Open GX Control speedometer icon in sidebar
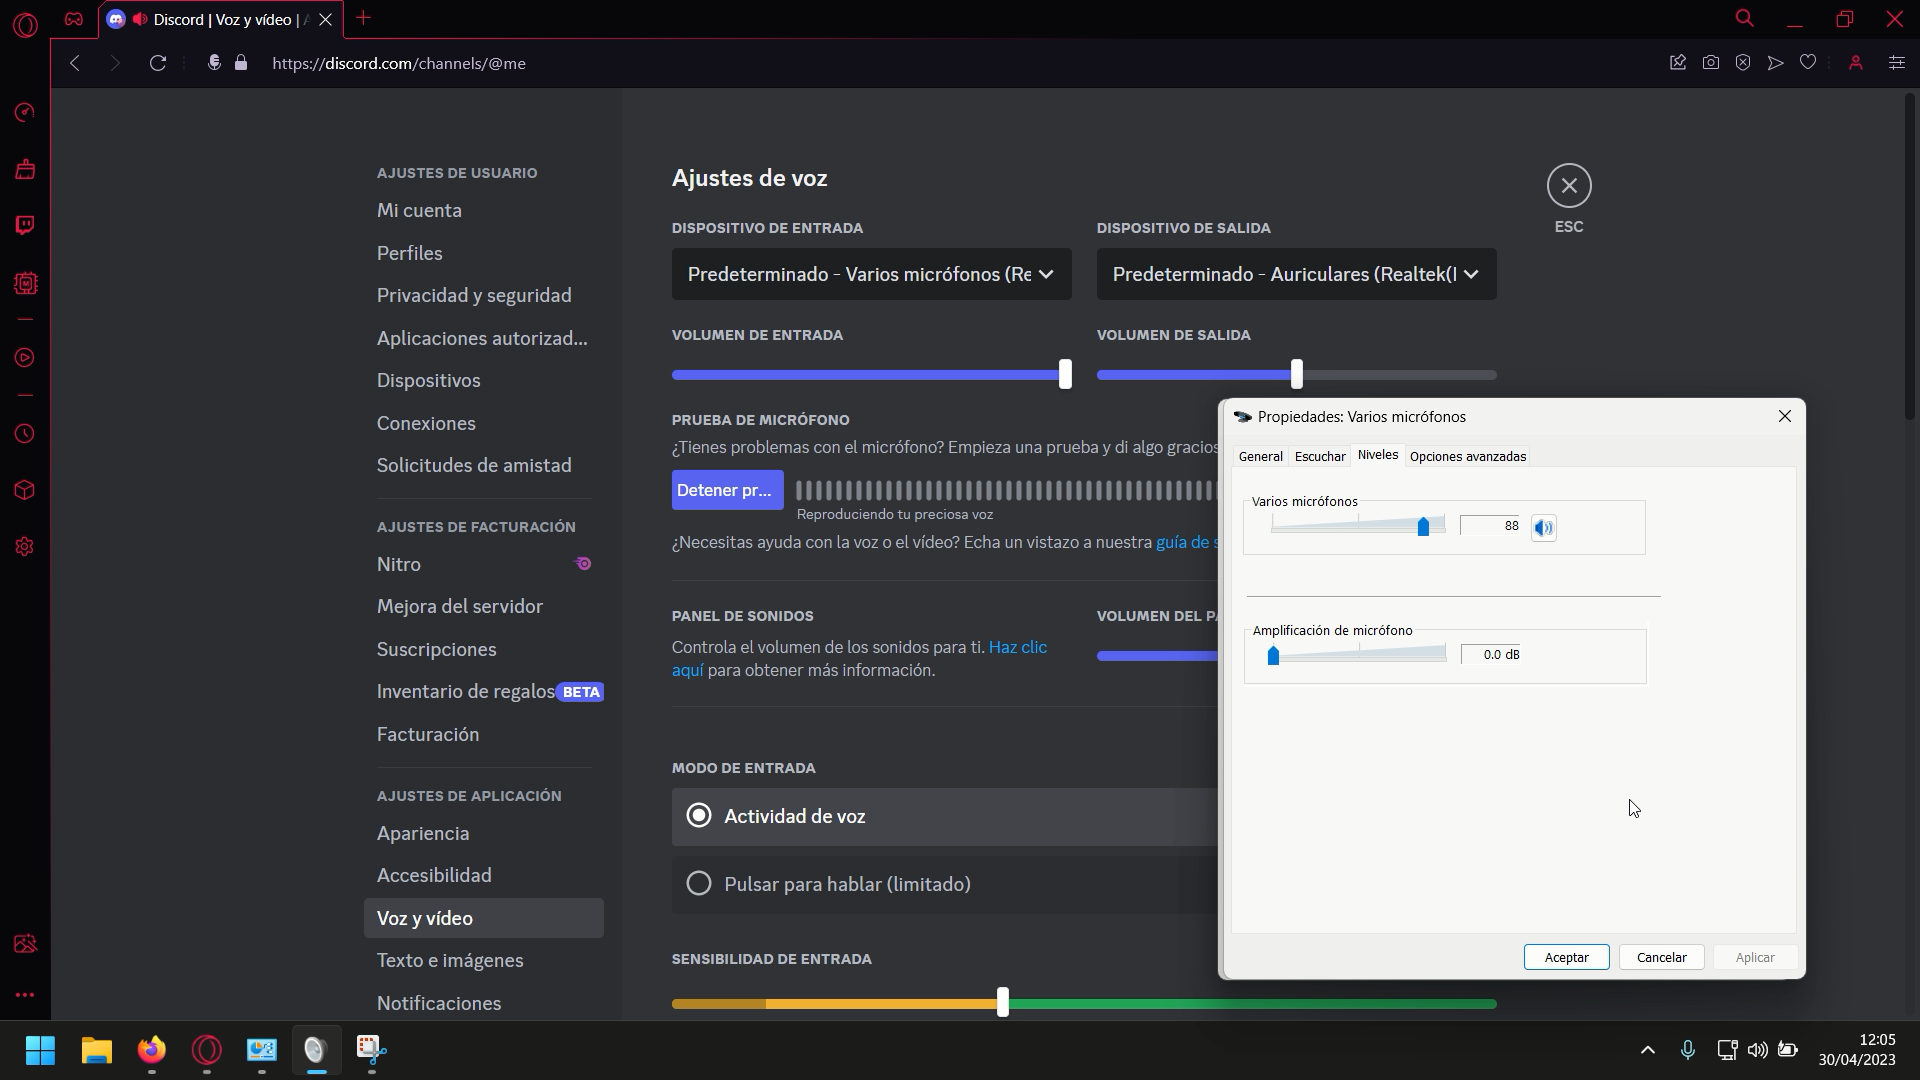Image resolution: width=1920 pixels, height=1080 pixels. tap(25, 112)
